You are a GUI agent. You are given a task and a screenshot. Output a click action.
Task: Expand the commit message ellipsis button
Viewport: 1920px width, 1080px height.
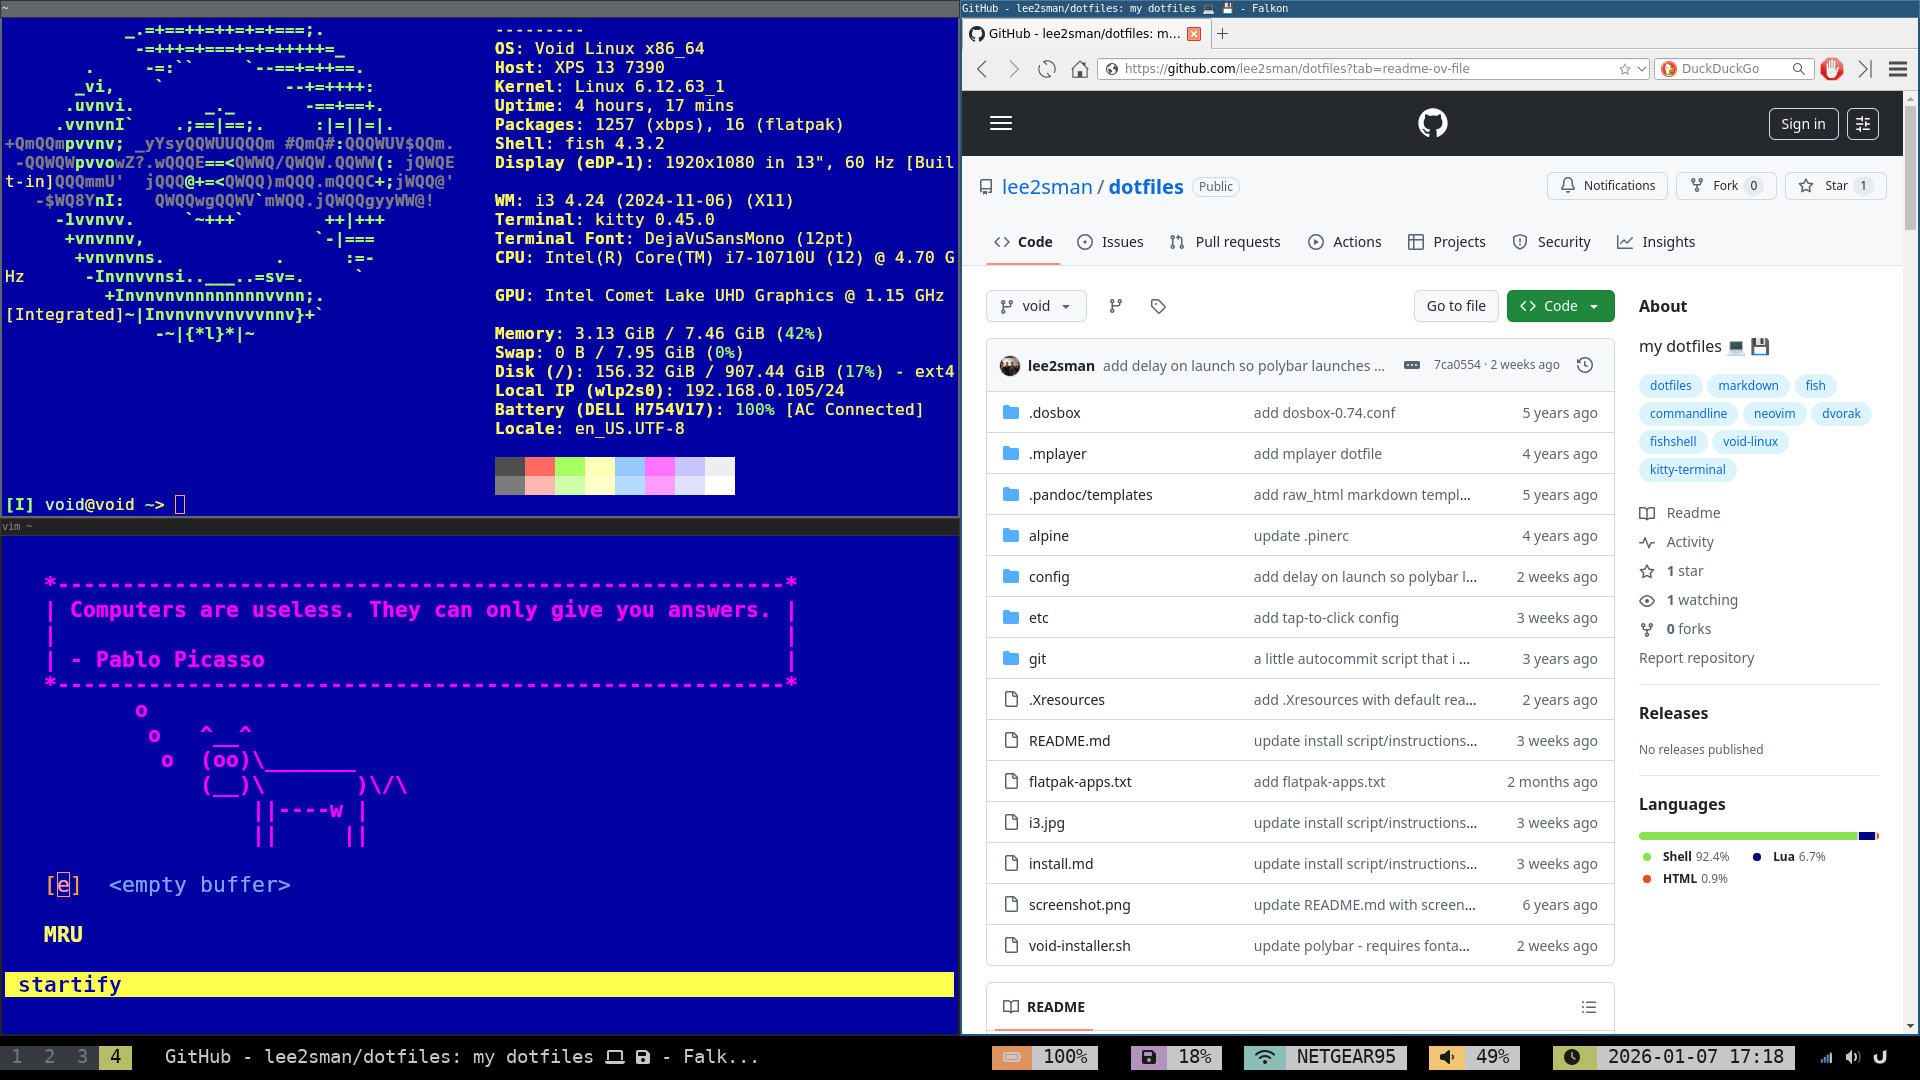(x=1412, y=365)
